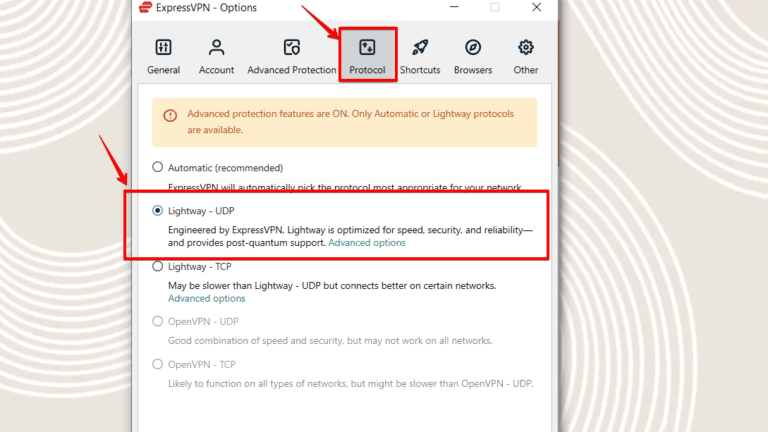Image resolution: width=768 pixels, height=432 pixels.
Task: Close the ExpressVPN Options window
Action: tap(536, 7)
